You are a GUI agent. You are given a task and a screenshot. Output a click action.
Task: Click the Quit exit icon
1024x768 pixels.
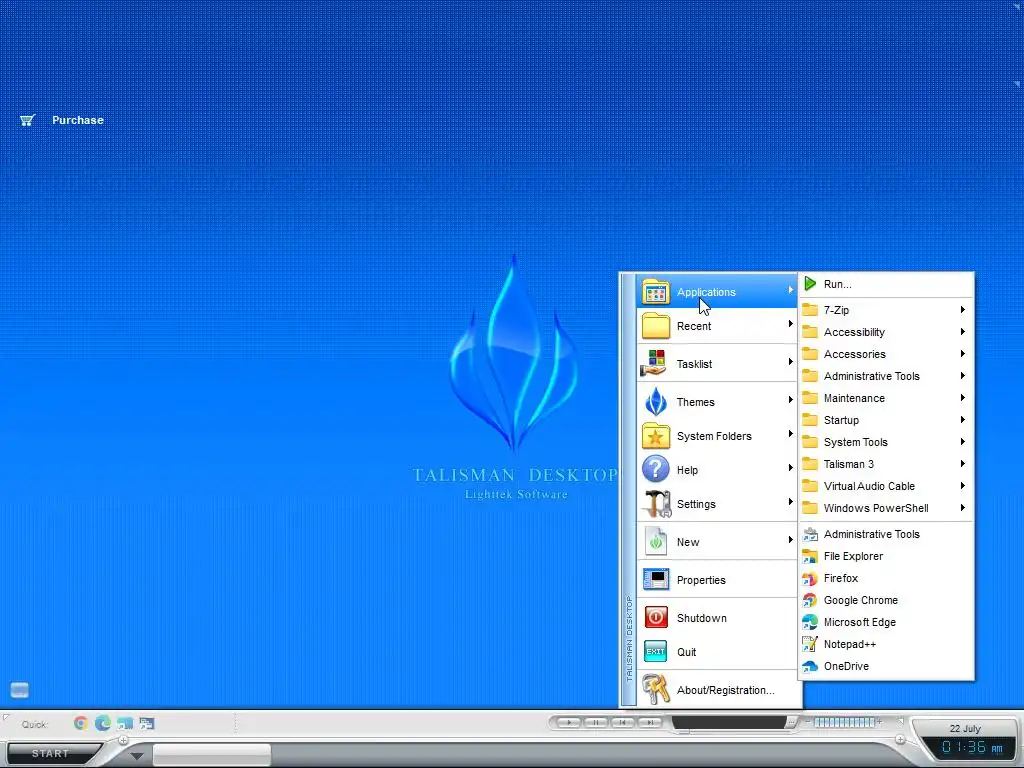(x=656, y=652)
